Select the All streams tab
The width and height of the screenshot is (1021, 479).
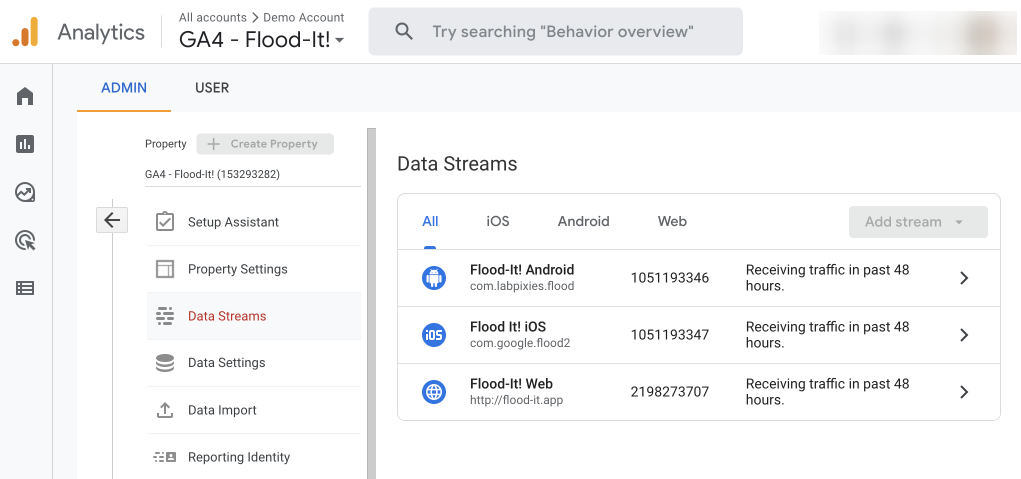click(430, 221)
